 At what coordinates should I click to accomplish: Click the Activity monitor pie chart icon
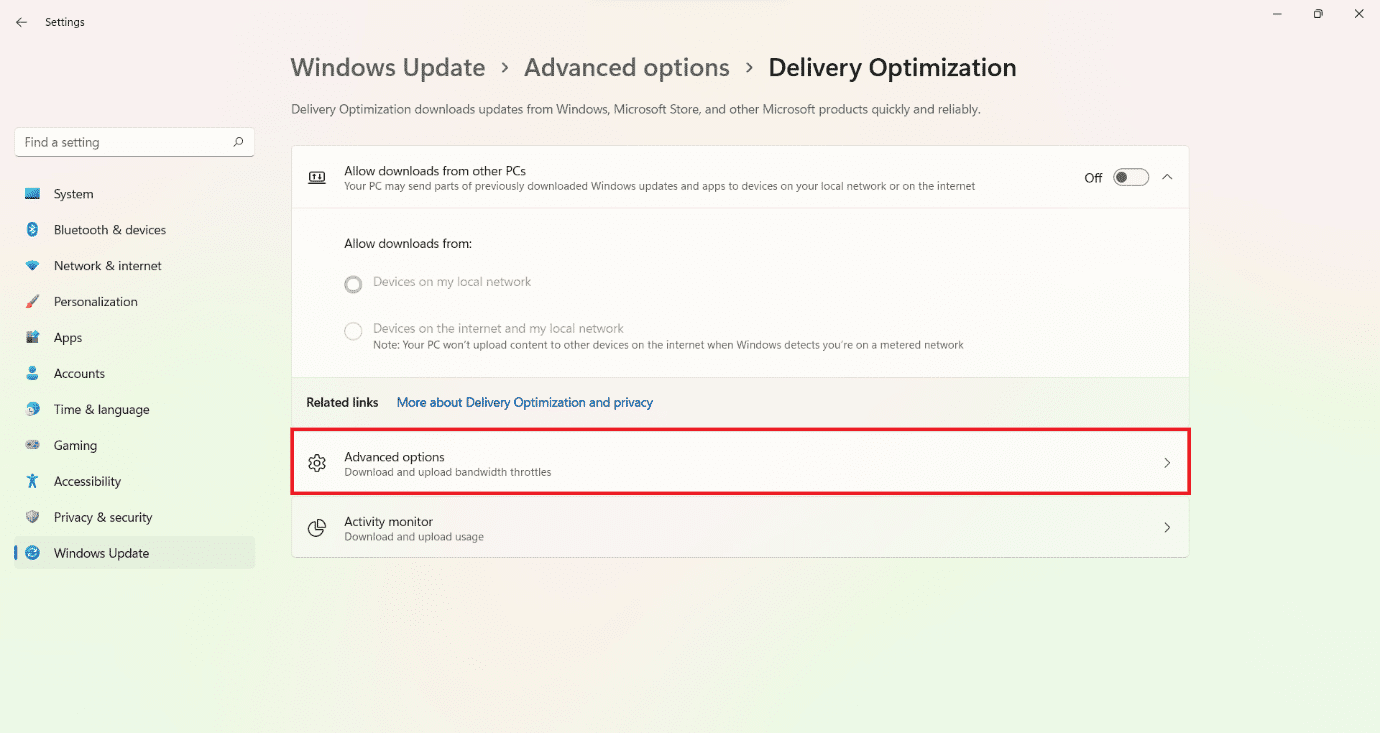pyautogui.click(x=317, y=528)
